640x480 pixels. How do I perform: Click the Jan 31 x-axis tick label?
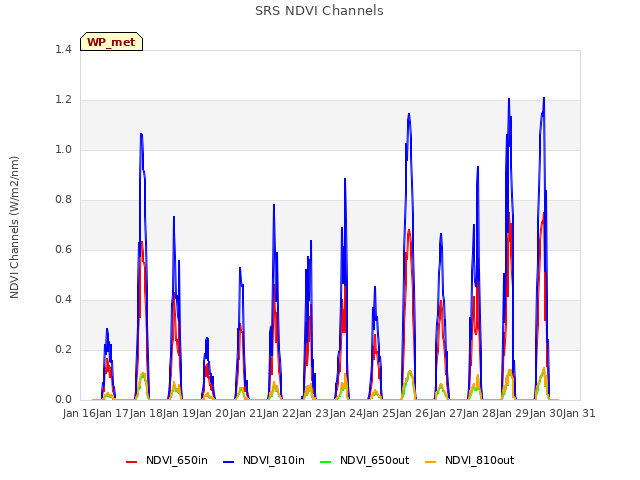579,413
